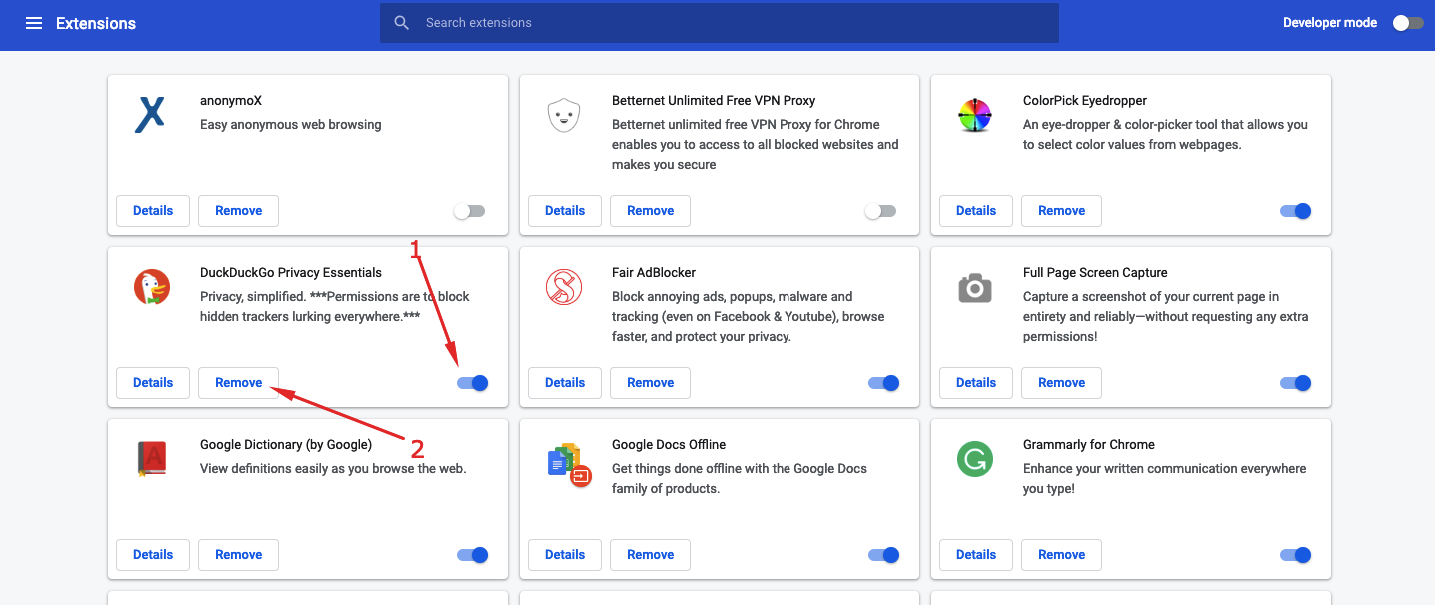Viewport: 1435px width, 605px height.
Task: Click the DuckDuckGo extension icon
Action: [150, 286]
